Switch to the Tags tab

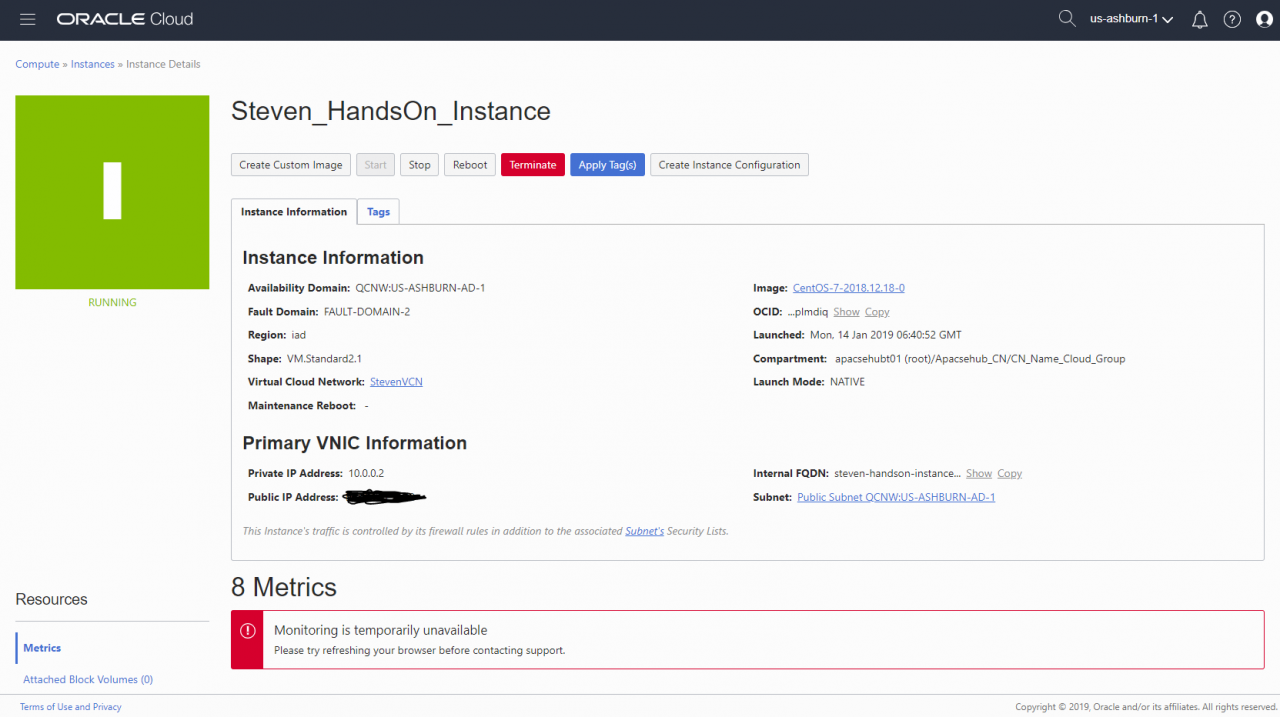[x=378, y=212]
